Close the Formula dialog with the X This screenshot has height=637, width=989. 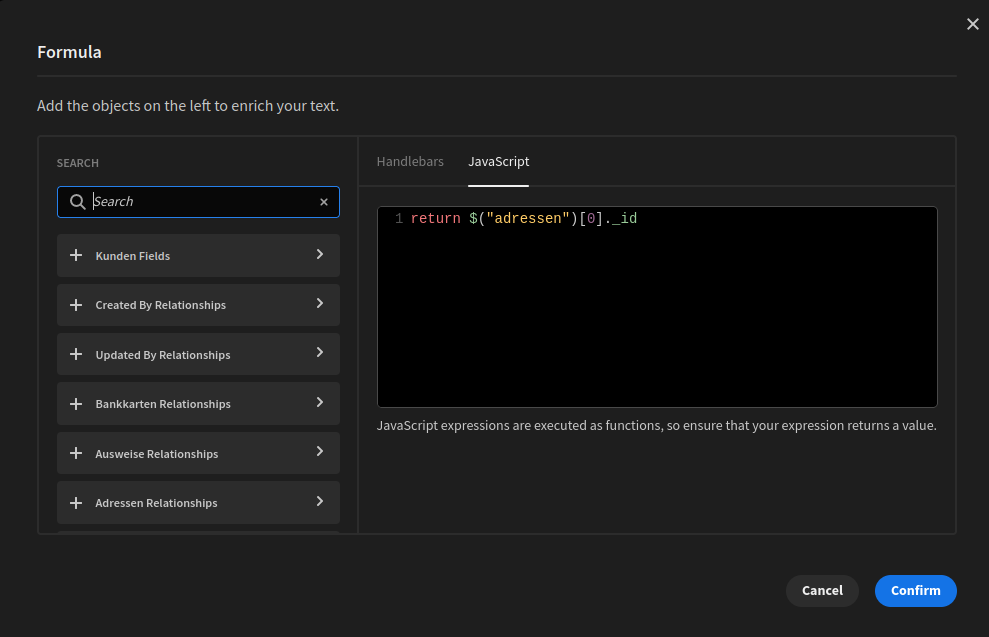pyautogui.click(x=972, y=24)
